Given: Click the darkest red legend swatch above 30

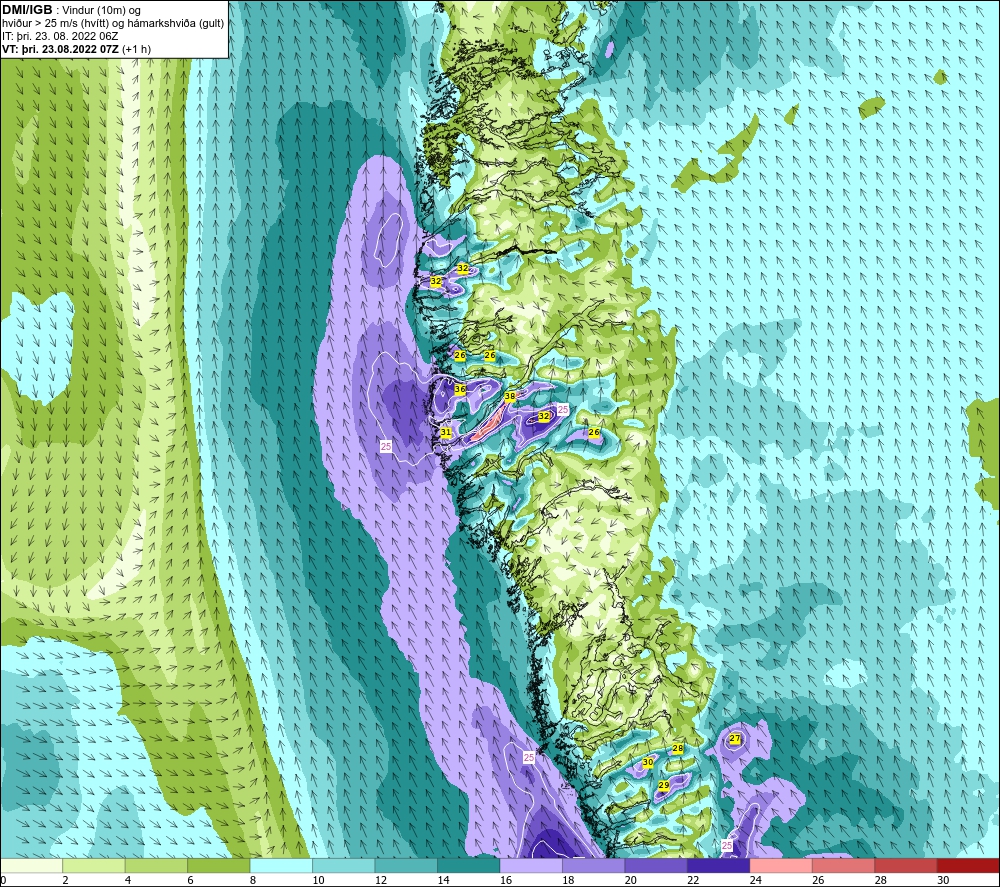Looking at the screenshot, I should [969, 865].
